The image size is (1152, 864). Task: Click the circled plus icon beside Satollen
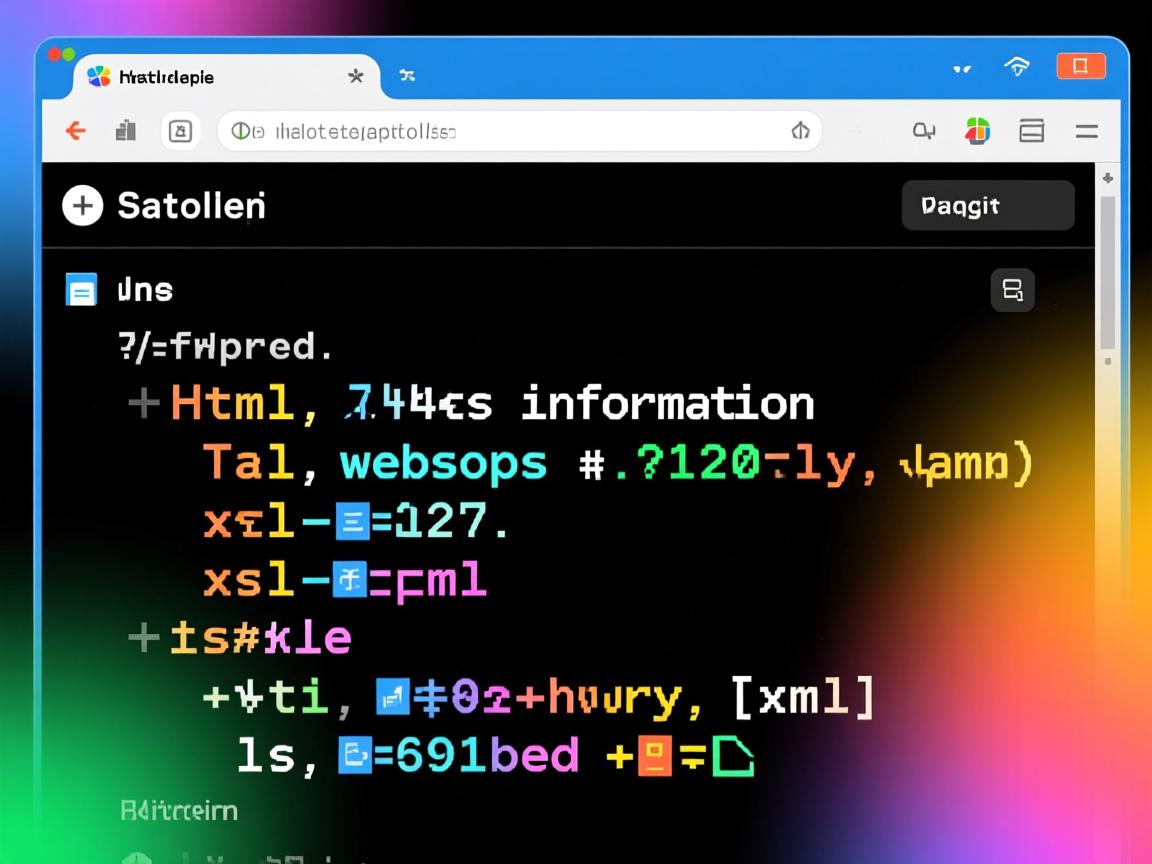point(82,206)
